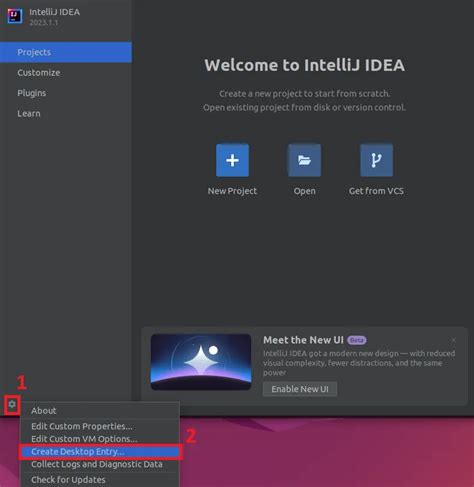This screenshot has width=474, height=487.
Task: Click the Get from VCS label text
Action: [376, 191]
